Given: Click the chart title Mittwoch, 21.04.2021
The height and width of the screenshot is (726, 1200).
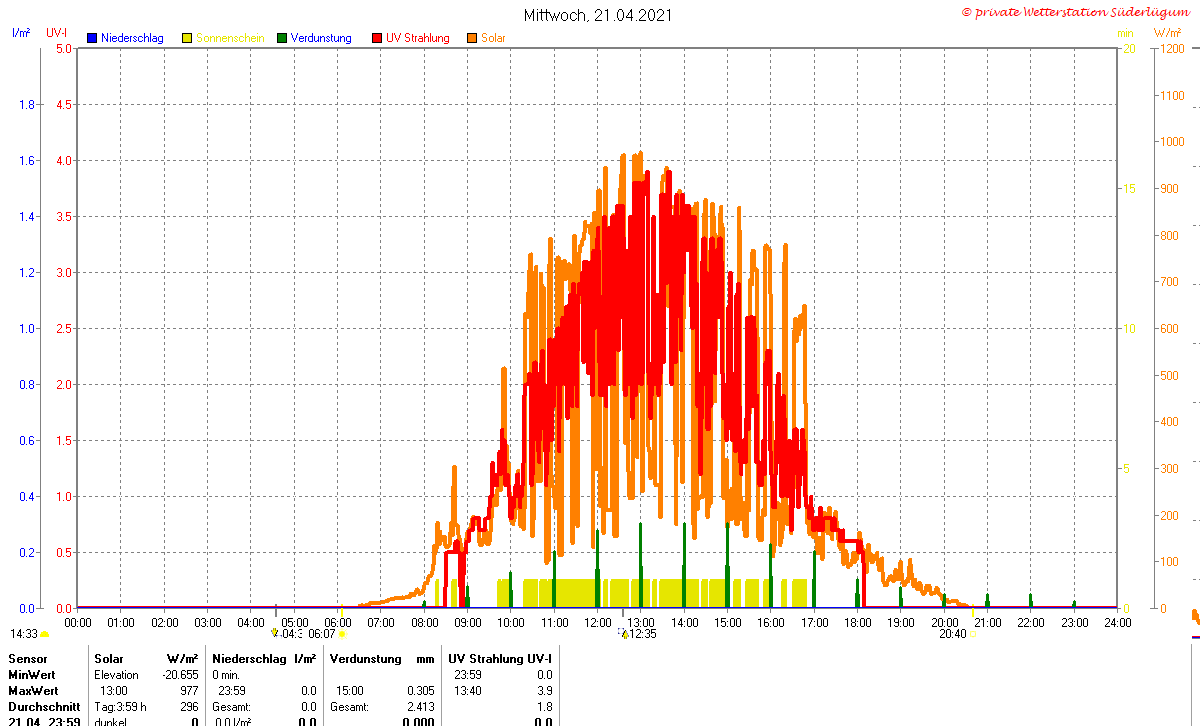Looking at the screenshot, I should pyautogui.click(x=598, y=15).
